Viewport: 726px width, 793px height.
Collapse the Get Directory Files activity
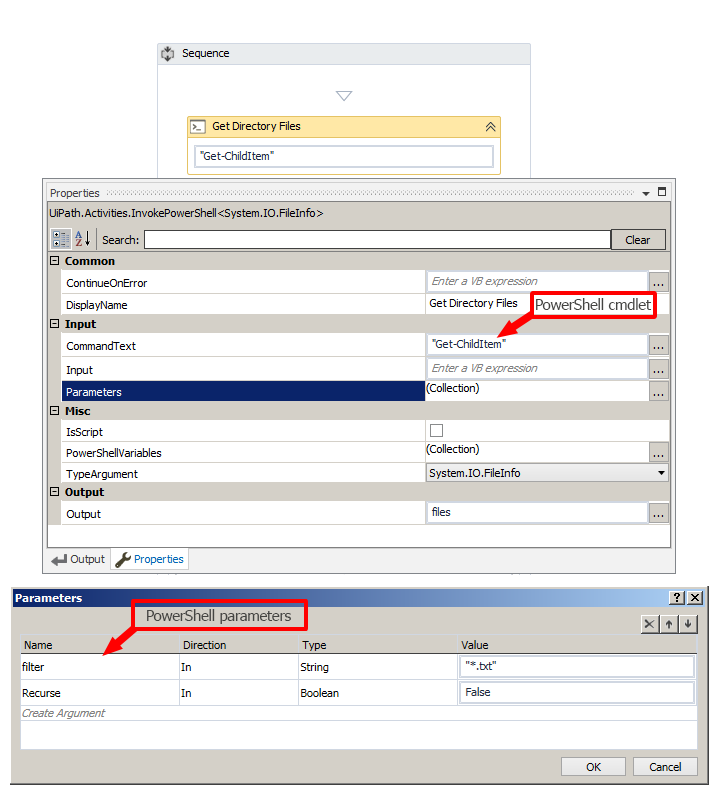coord(490,127)
